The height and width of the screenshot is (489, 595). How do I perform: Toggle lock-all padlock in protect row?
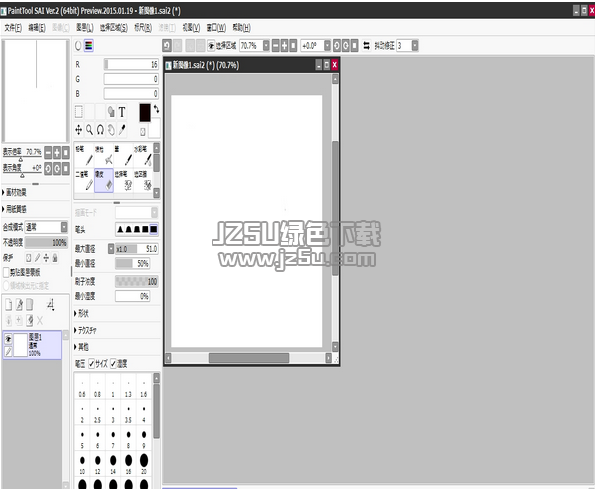point(55,258)
